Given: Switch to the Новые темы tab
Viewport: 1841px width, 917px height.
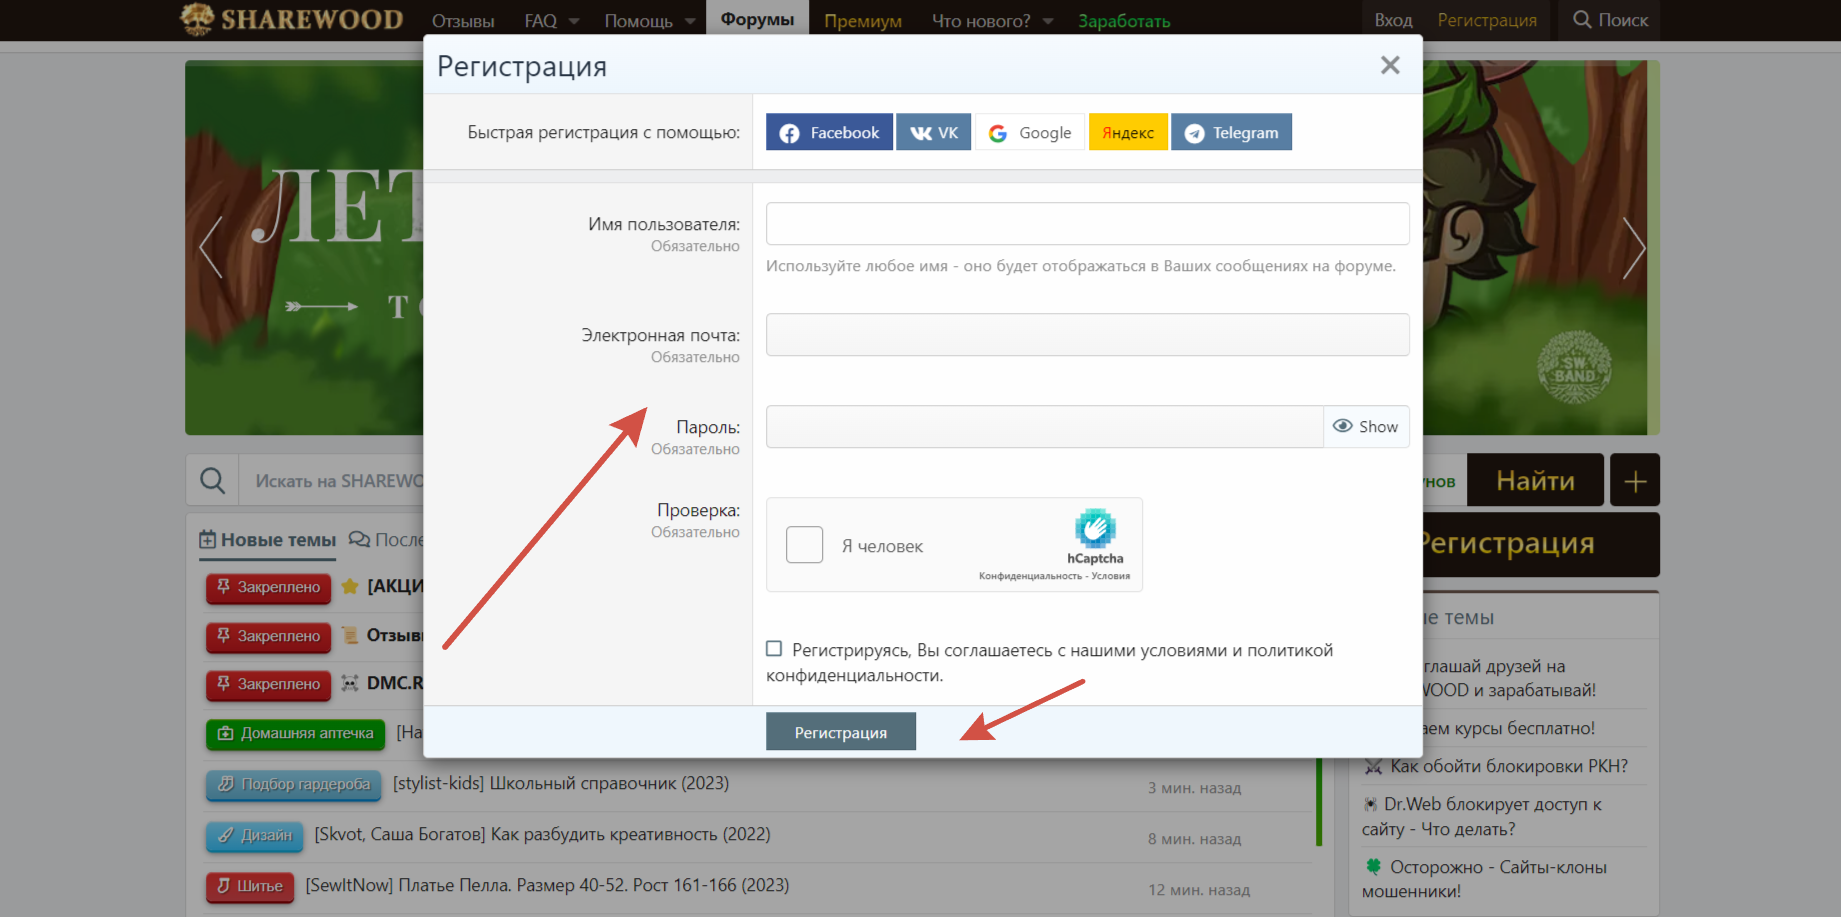Looking at the screenshot, I should [268, 540].
